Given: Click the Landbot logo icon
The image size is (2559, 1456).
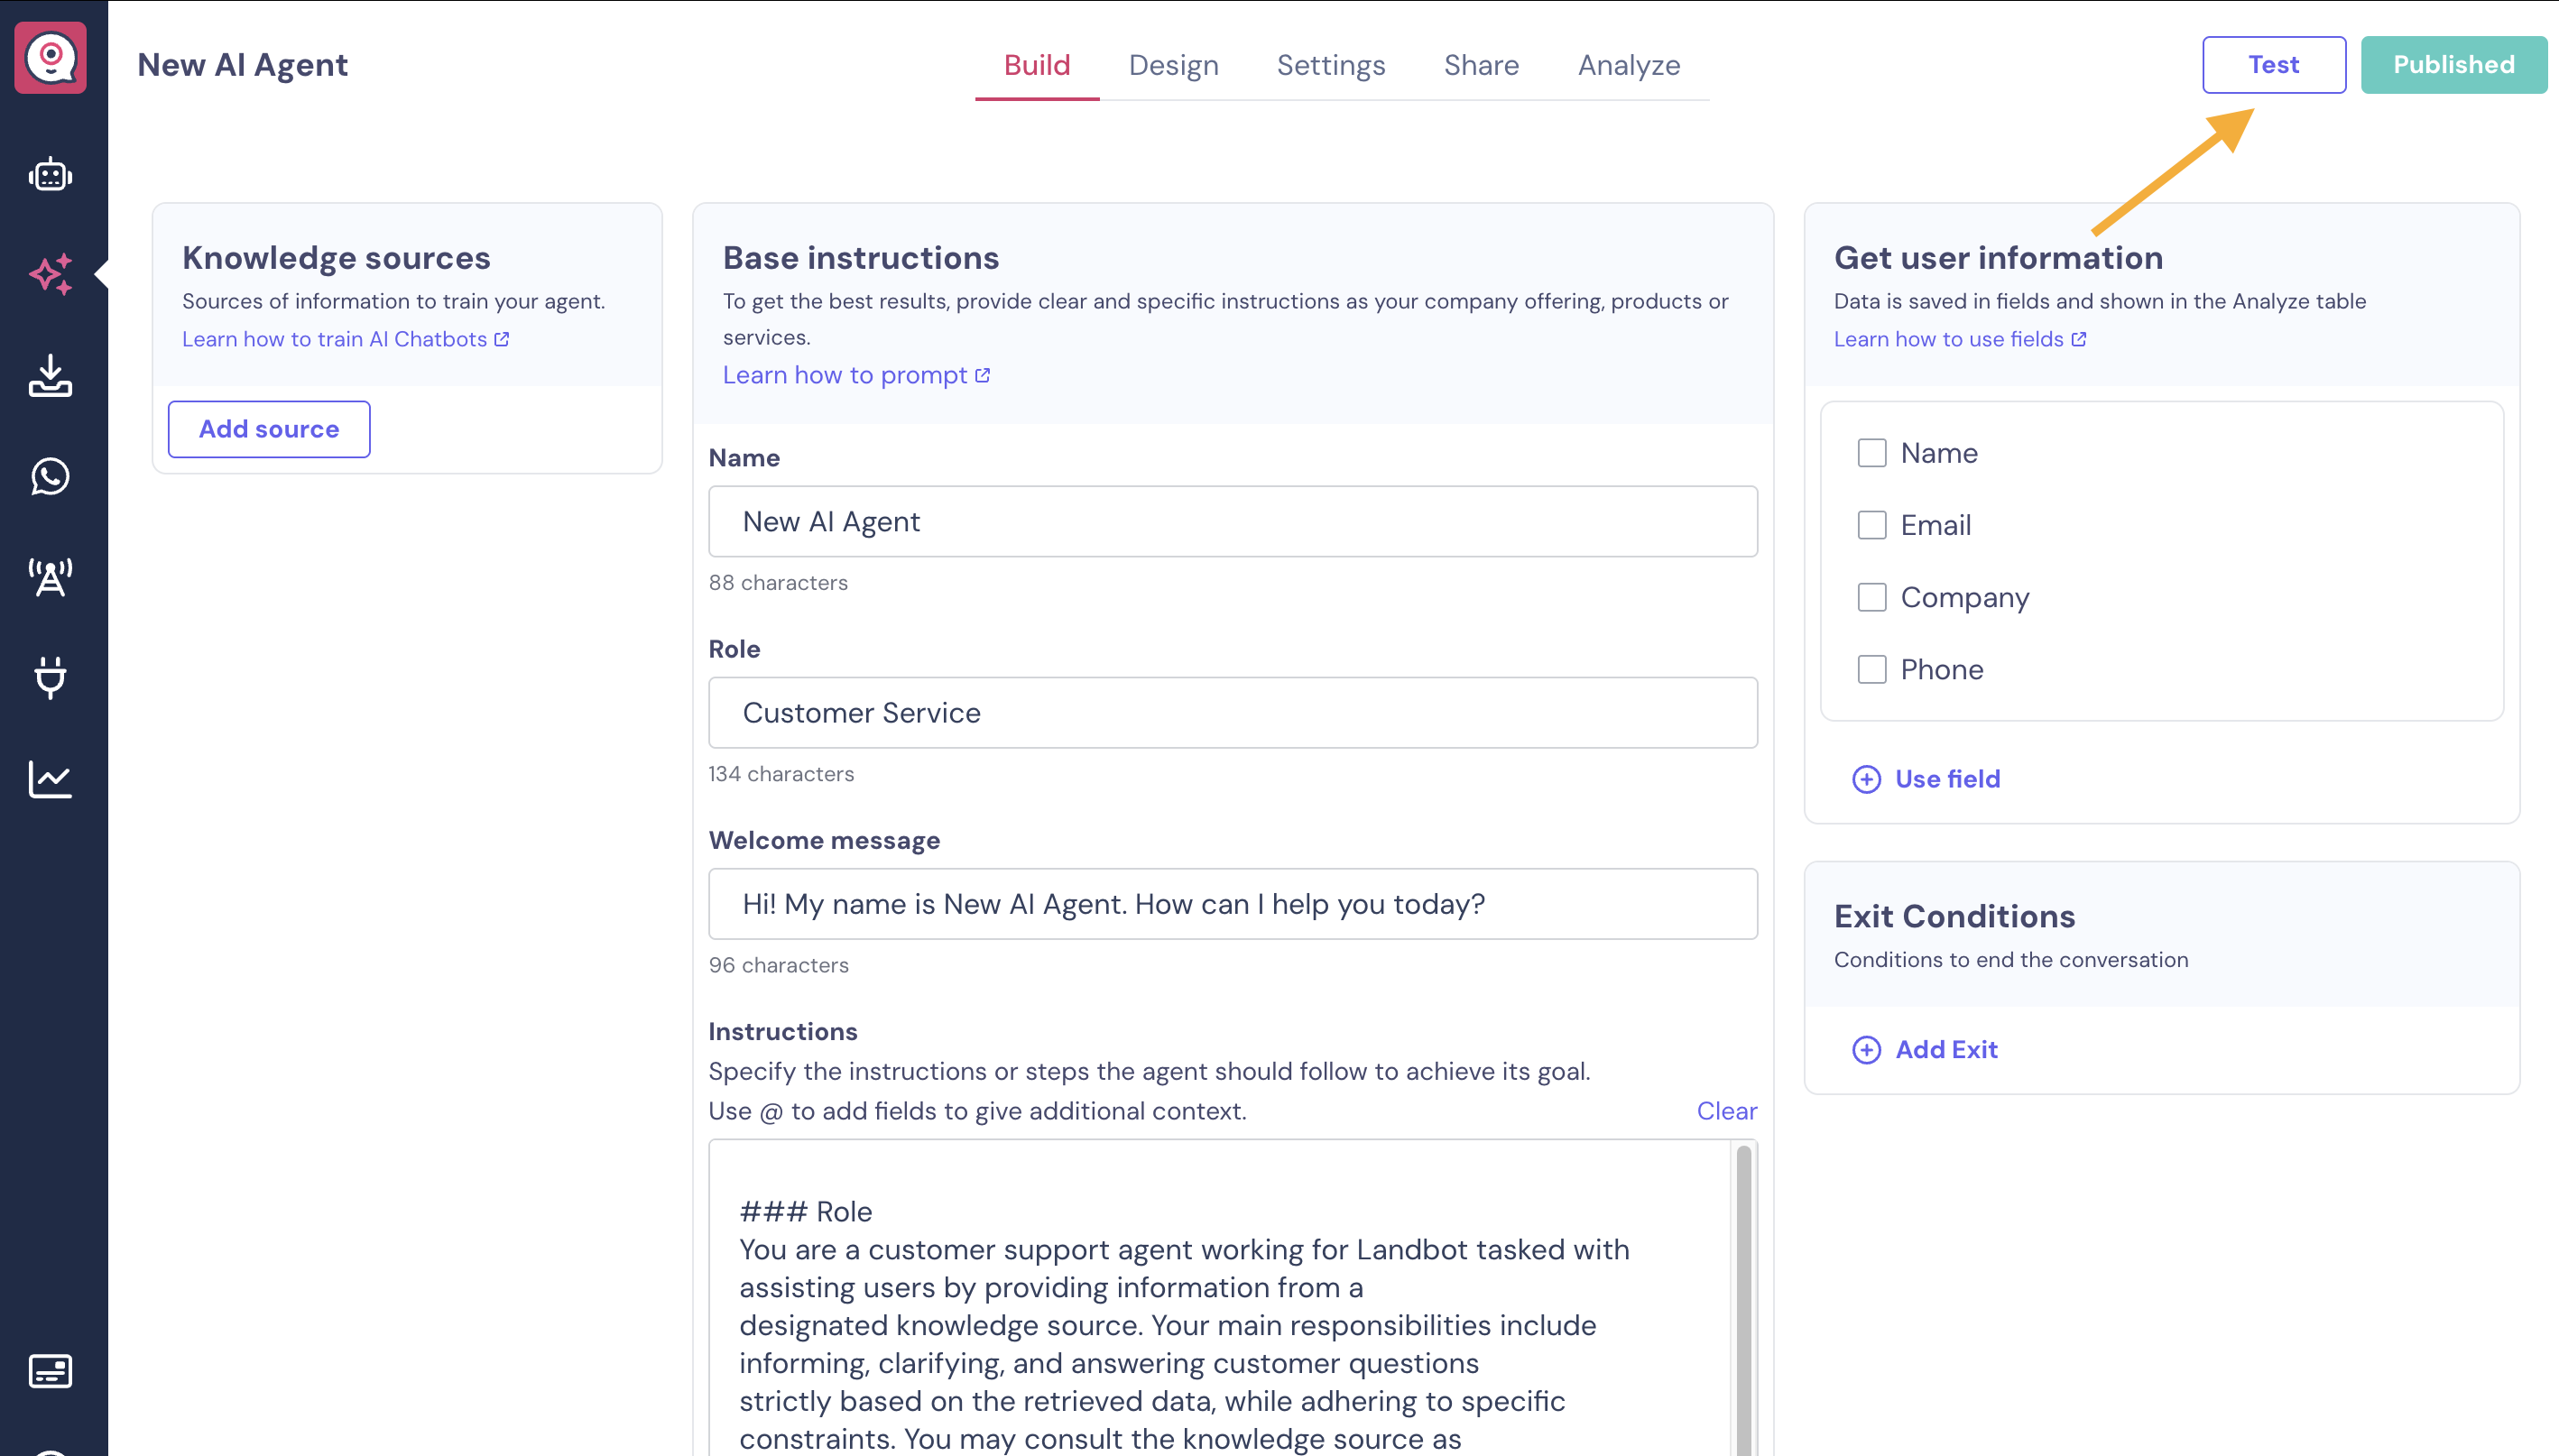Looking at the screenshot, I should [x=50, y=58].
